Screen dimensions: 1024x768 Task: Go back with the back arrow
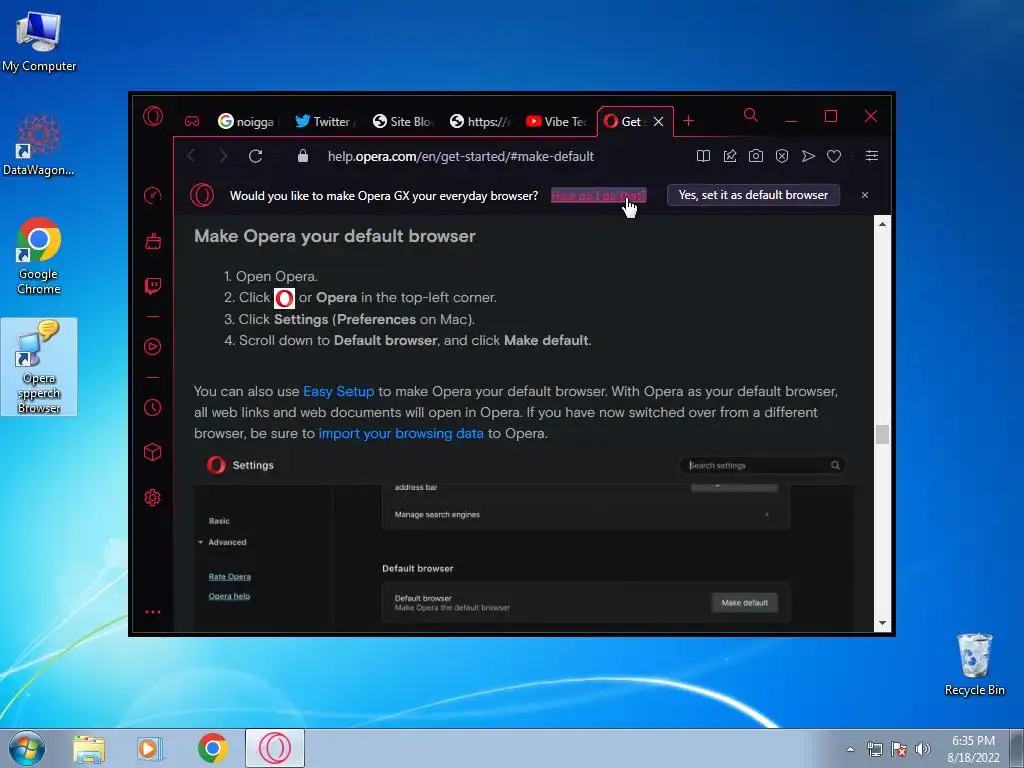click(191, 156)
